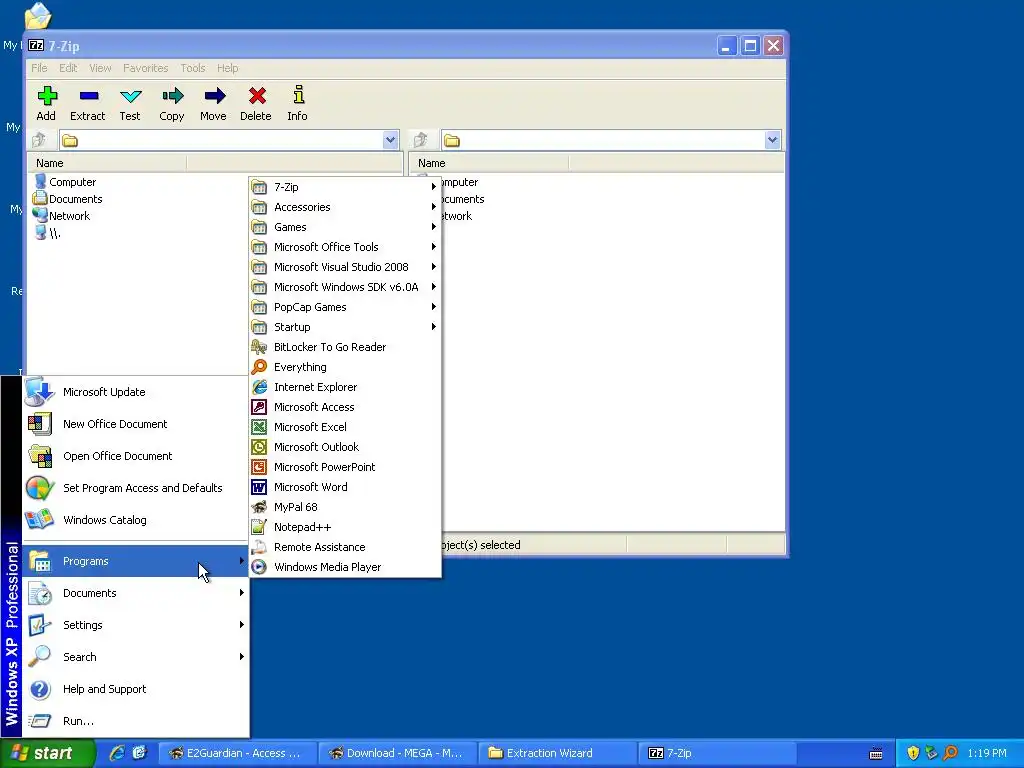
Task: Click the security shield tray icon
Action: [913, 753]
